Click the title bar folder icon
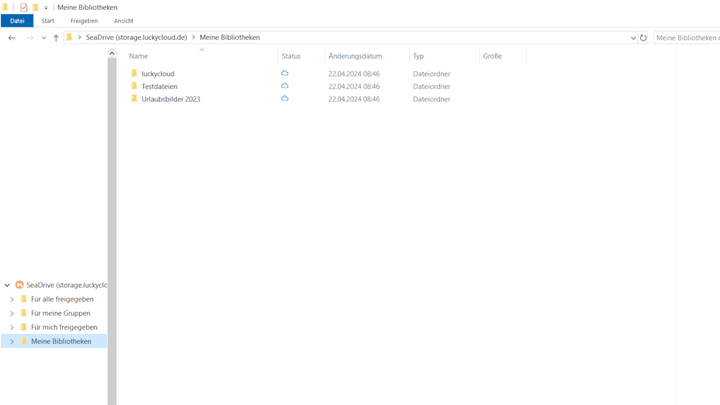 [5, 7]
